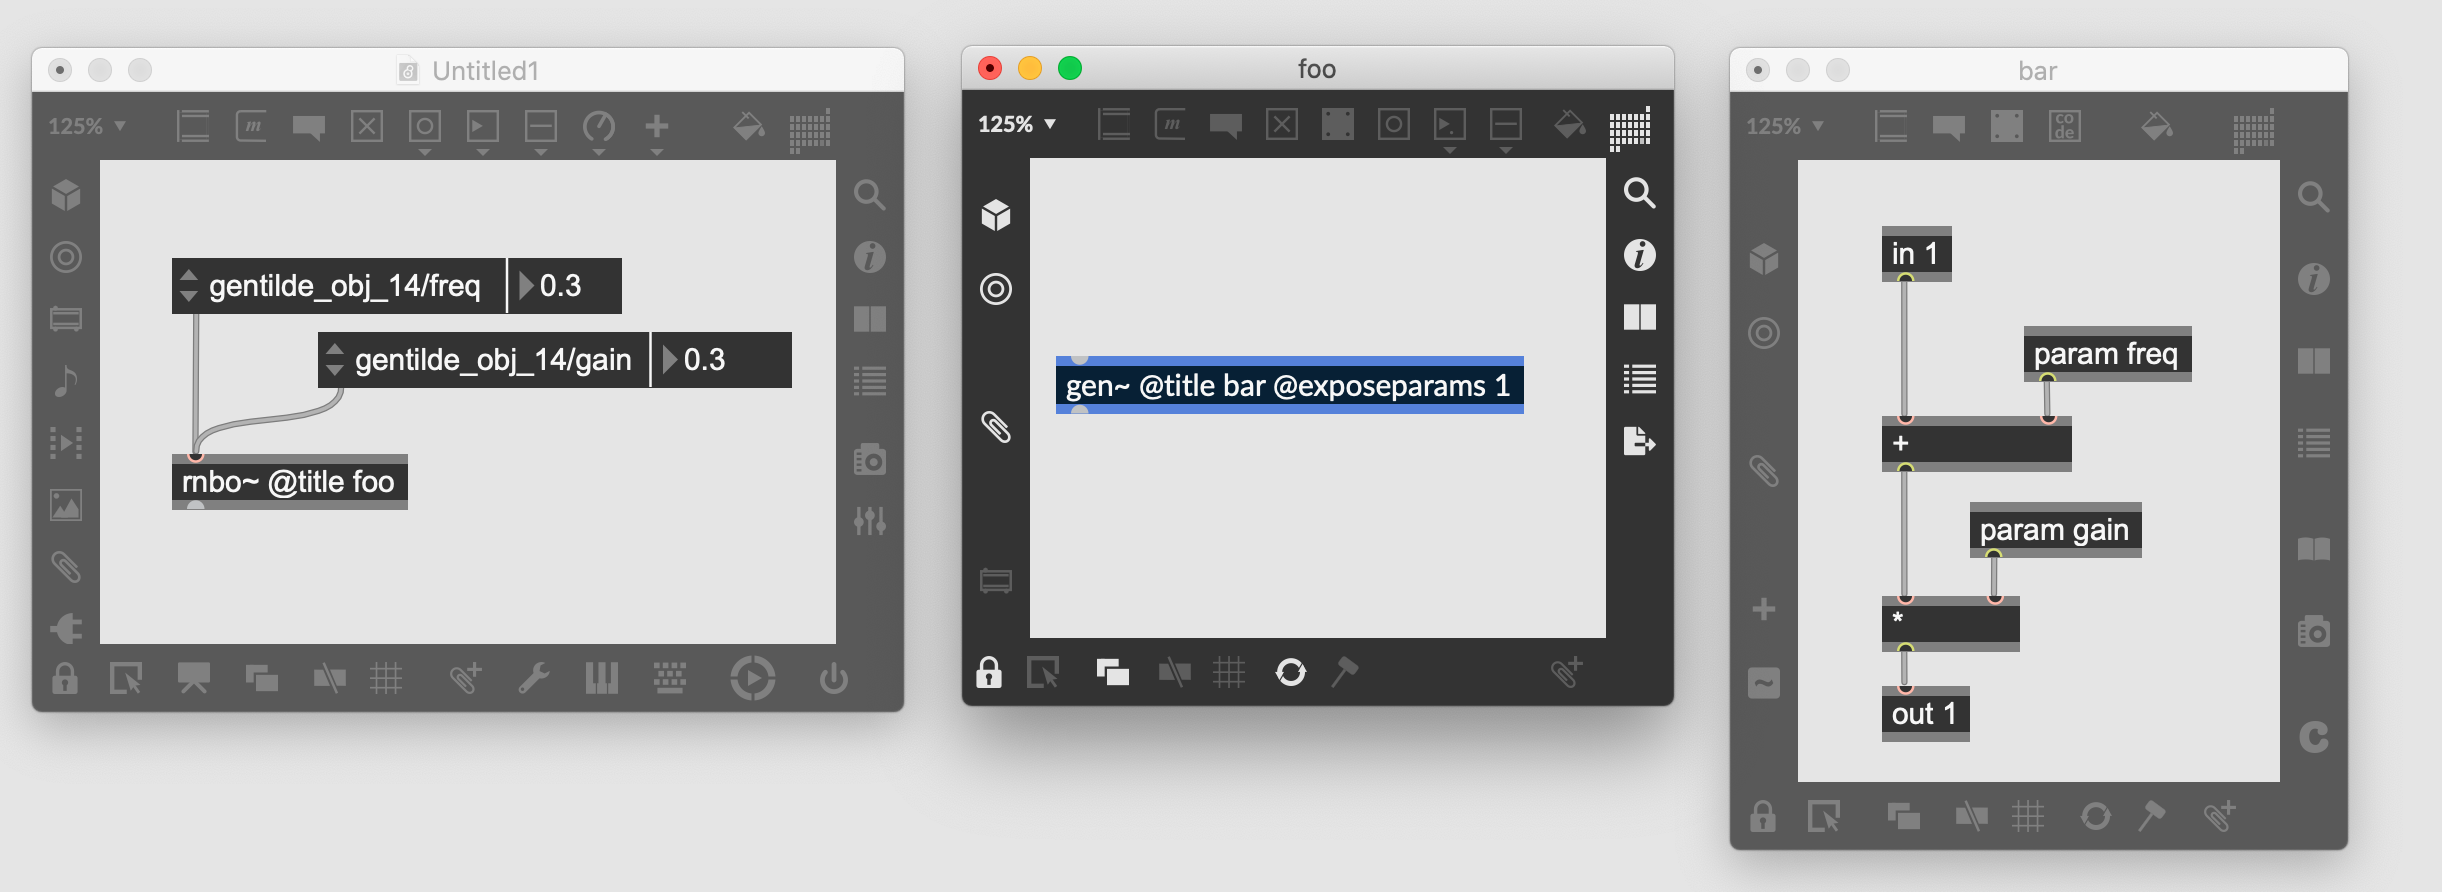Click the camera snapshots icon in Untitled1 sidebar
This screenshot has height=892, width=2442.
coord(869,459)
